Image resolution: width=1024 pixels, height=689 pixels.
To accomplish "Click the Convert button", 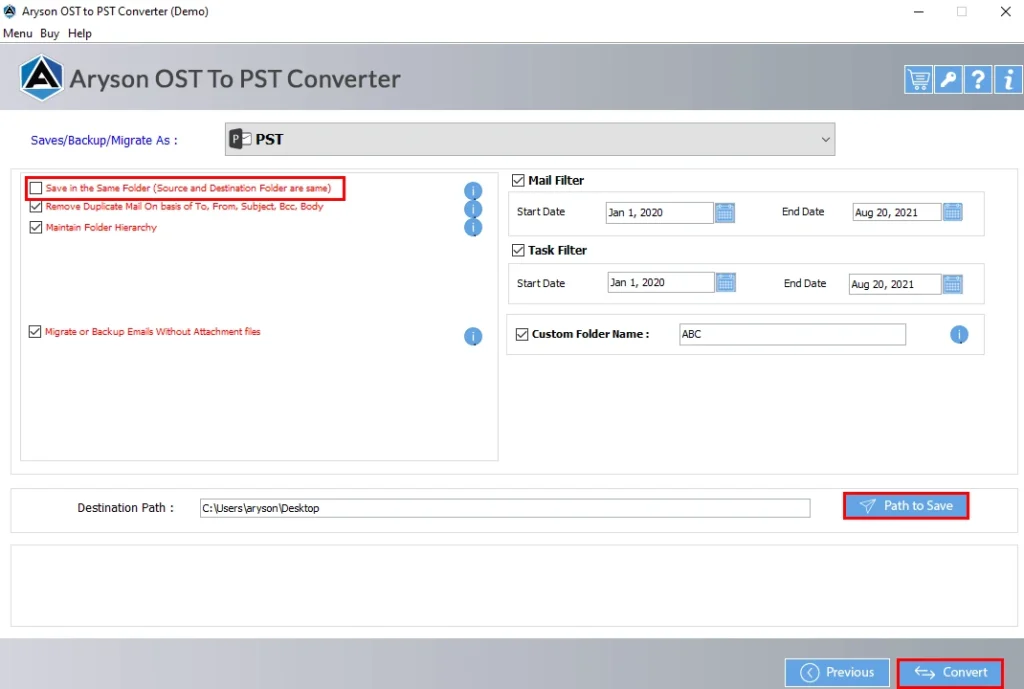I will [x=950, y=673].
